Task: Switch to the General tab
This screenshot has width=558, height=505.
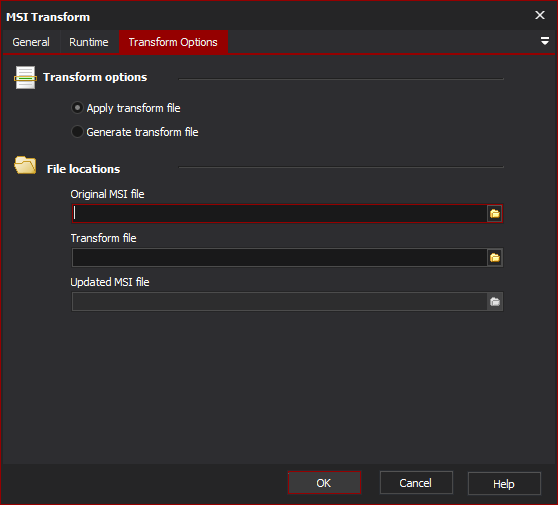Action: click(31, 42)
